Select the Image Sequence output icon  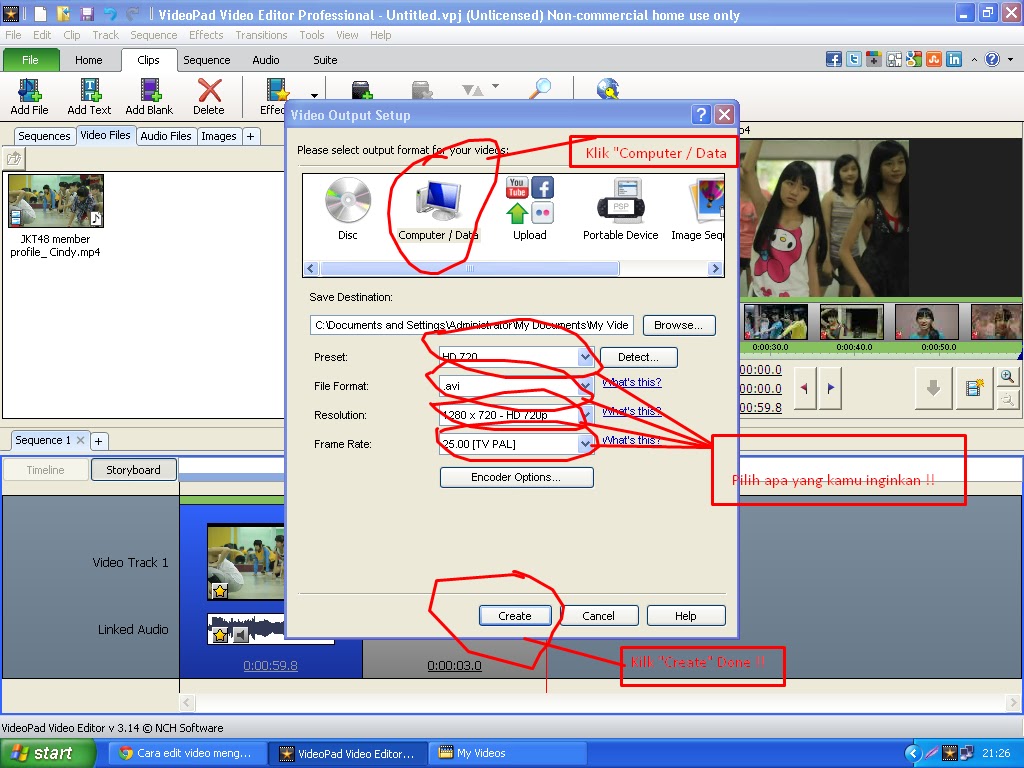click(699, 209)
